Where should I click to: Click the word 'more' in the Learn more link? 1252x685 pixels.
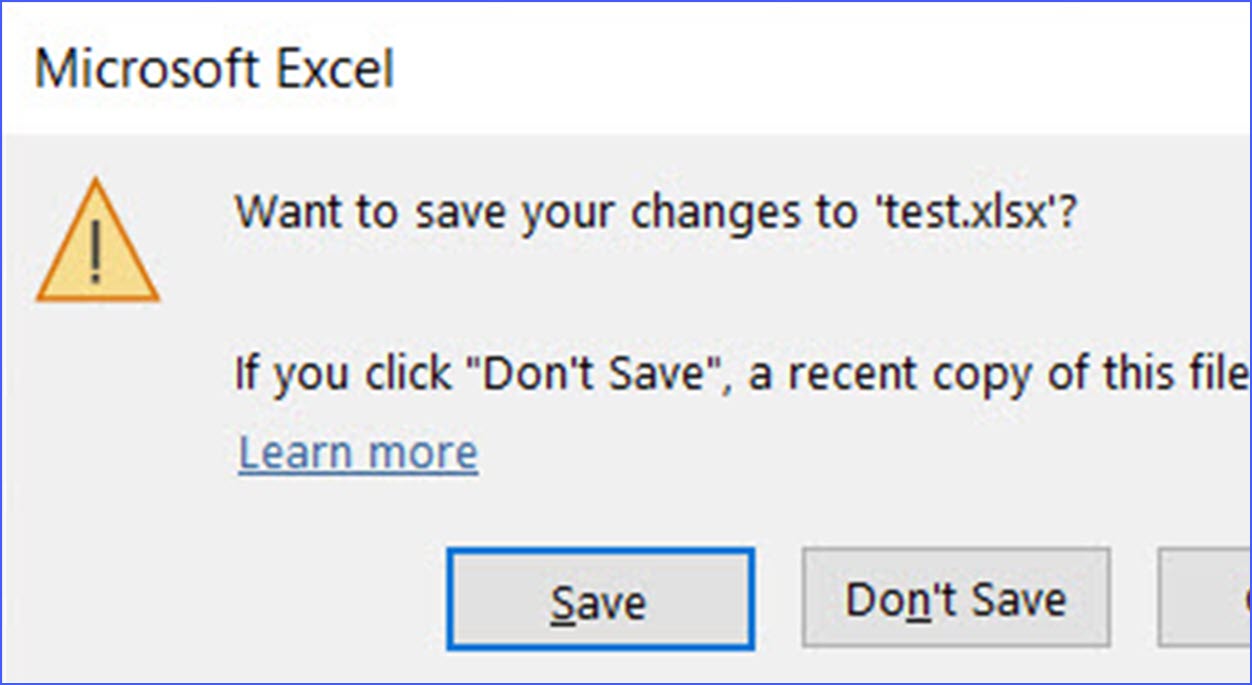click(x=420, y=453)
